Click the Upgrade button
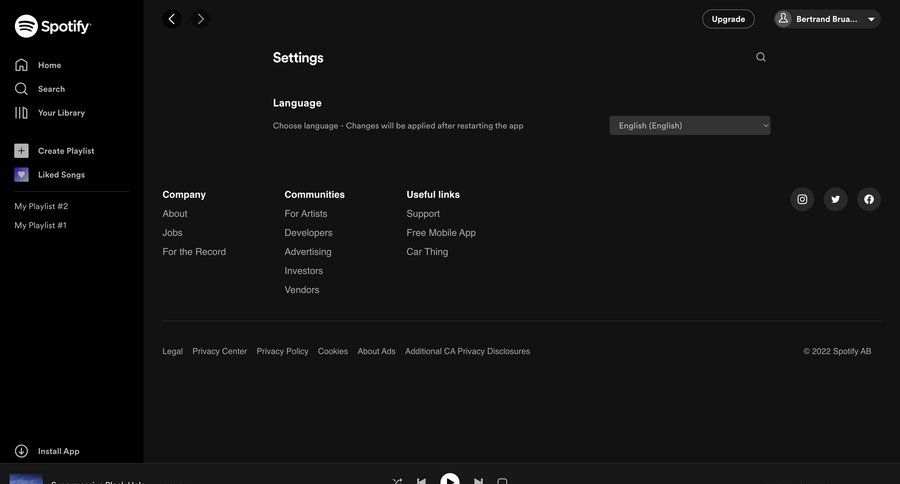Viewport: 900px width, 484px height. [x=728, y=19]
